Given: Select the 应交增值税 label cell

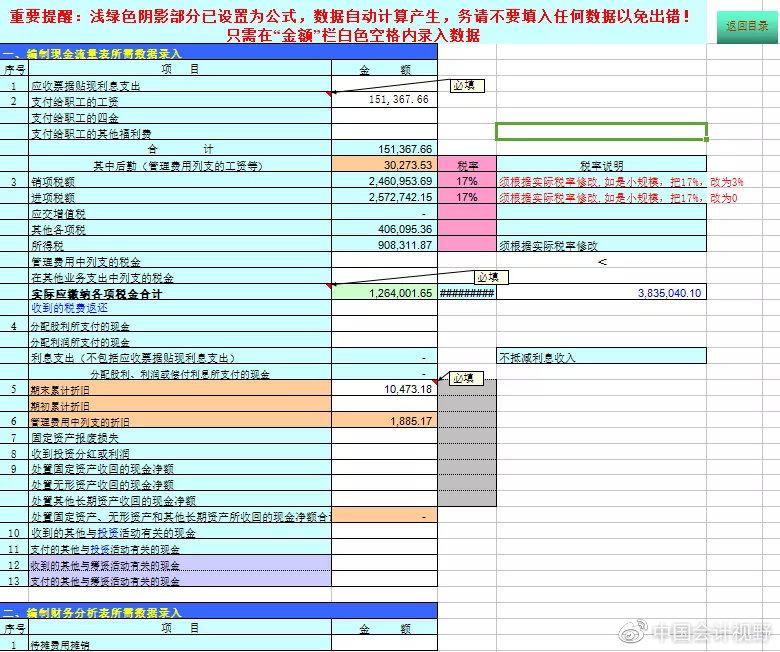Looking at the screenshot, I should pos(180,212).
